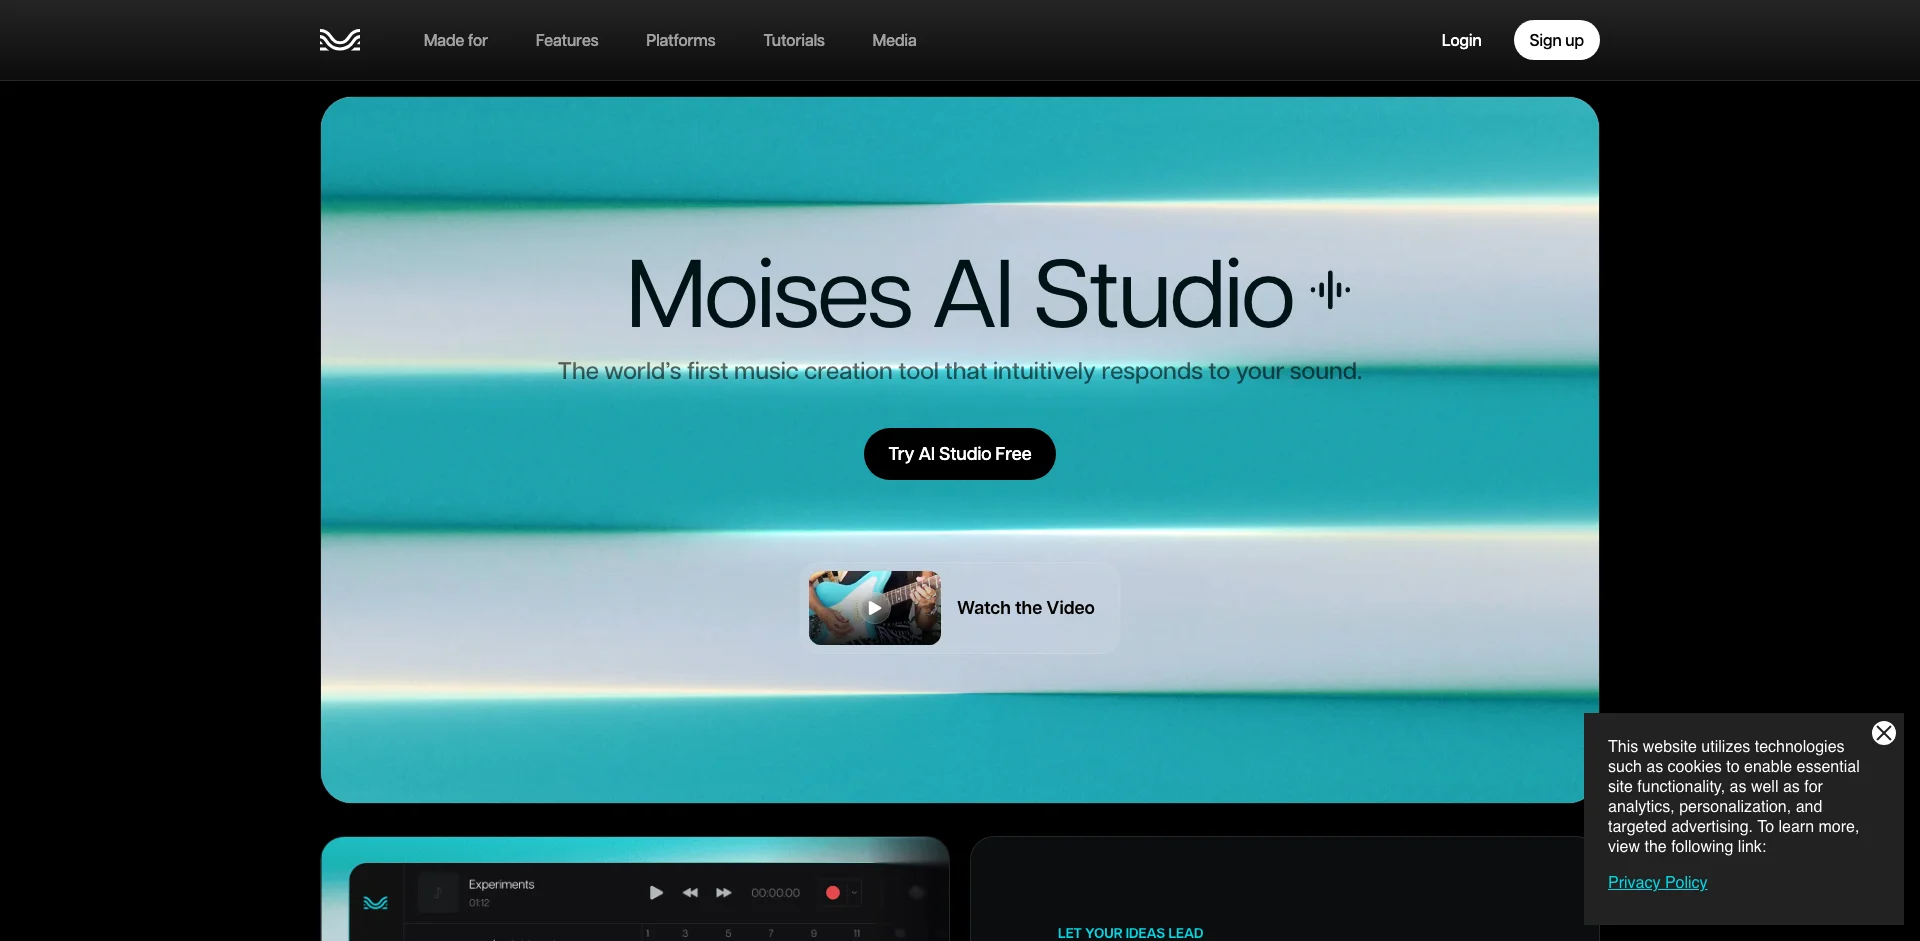This screenshot has width=1920, height=941.
Task: Play the Experiments track in the mini player
Action: tap(656, 892)
